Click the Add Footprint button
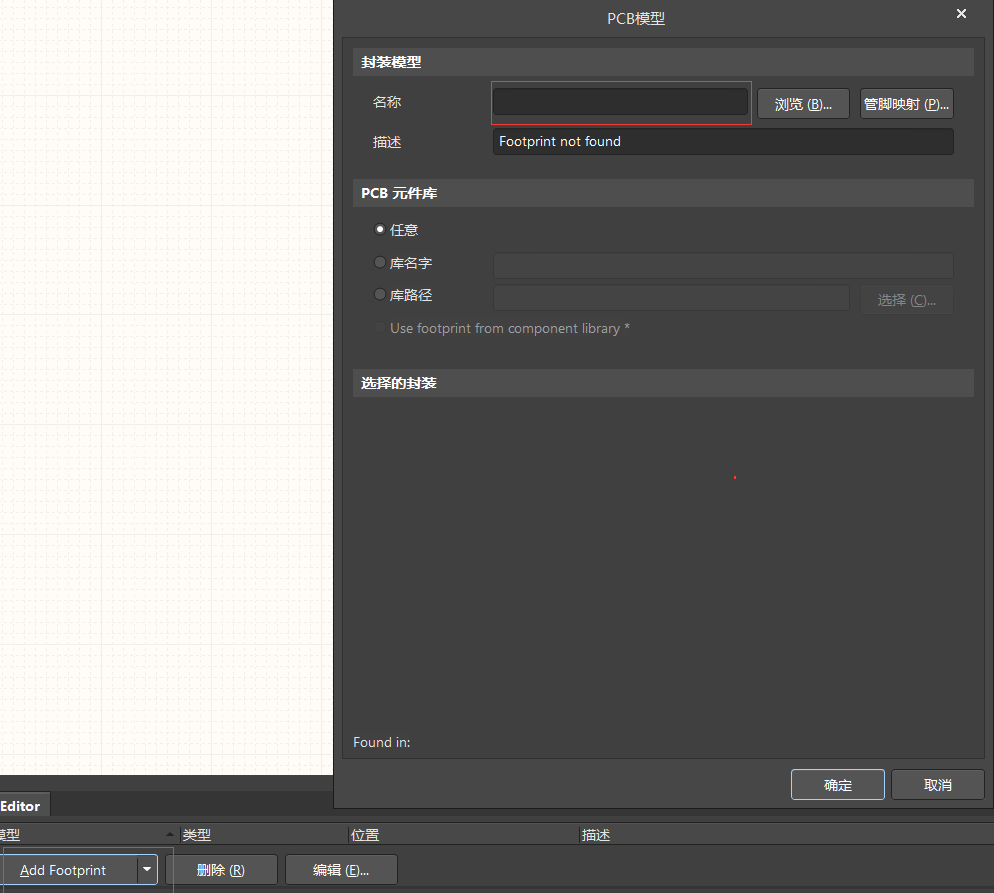Screen dimensions: 994x893 [x=70, y=870]
